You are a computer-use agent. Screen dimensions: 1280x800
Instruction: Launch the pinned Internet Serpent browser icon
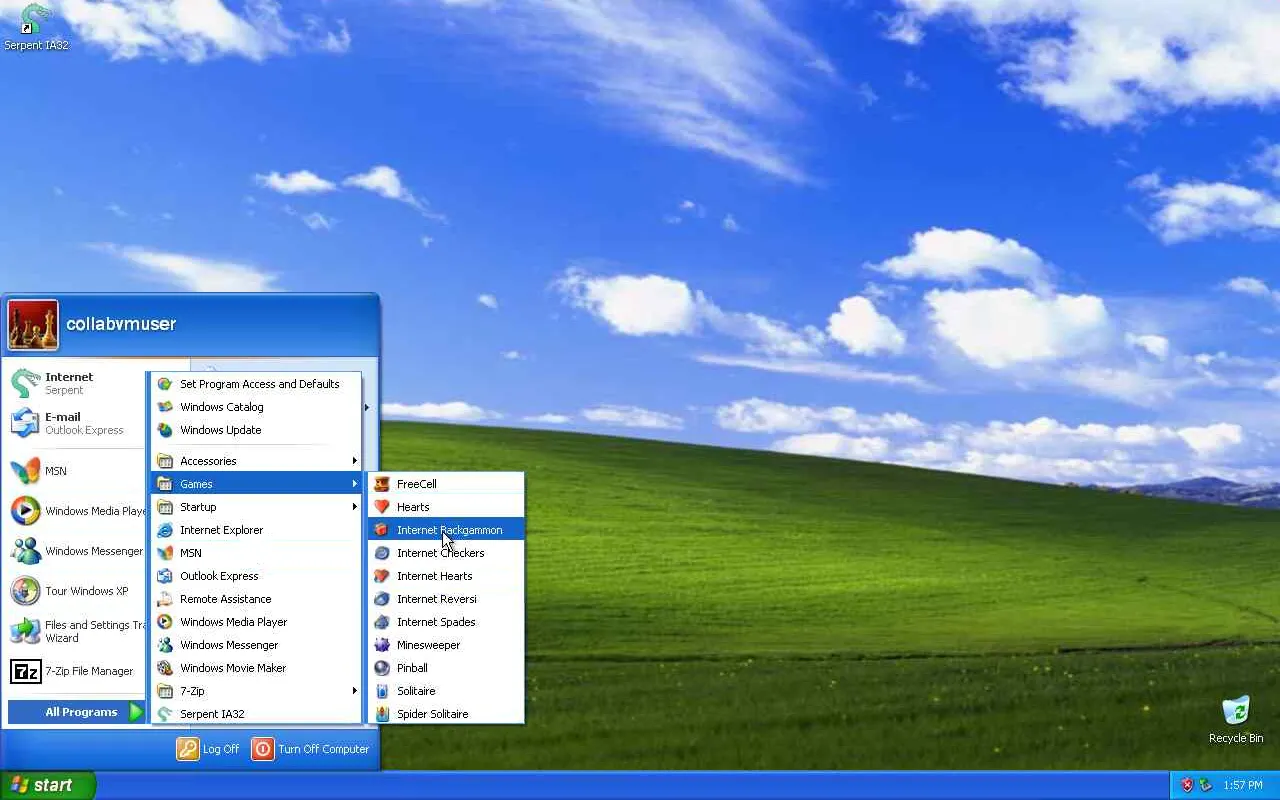coord(25,383)
